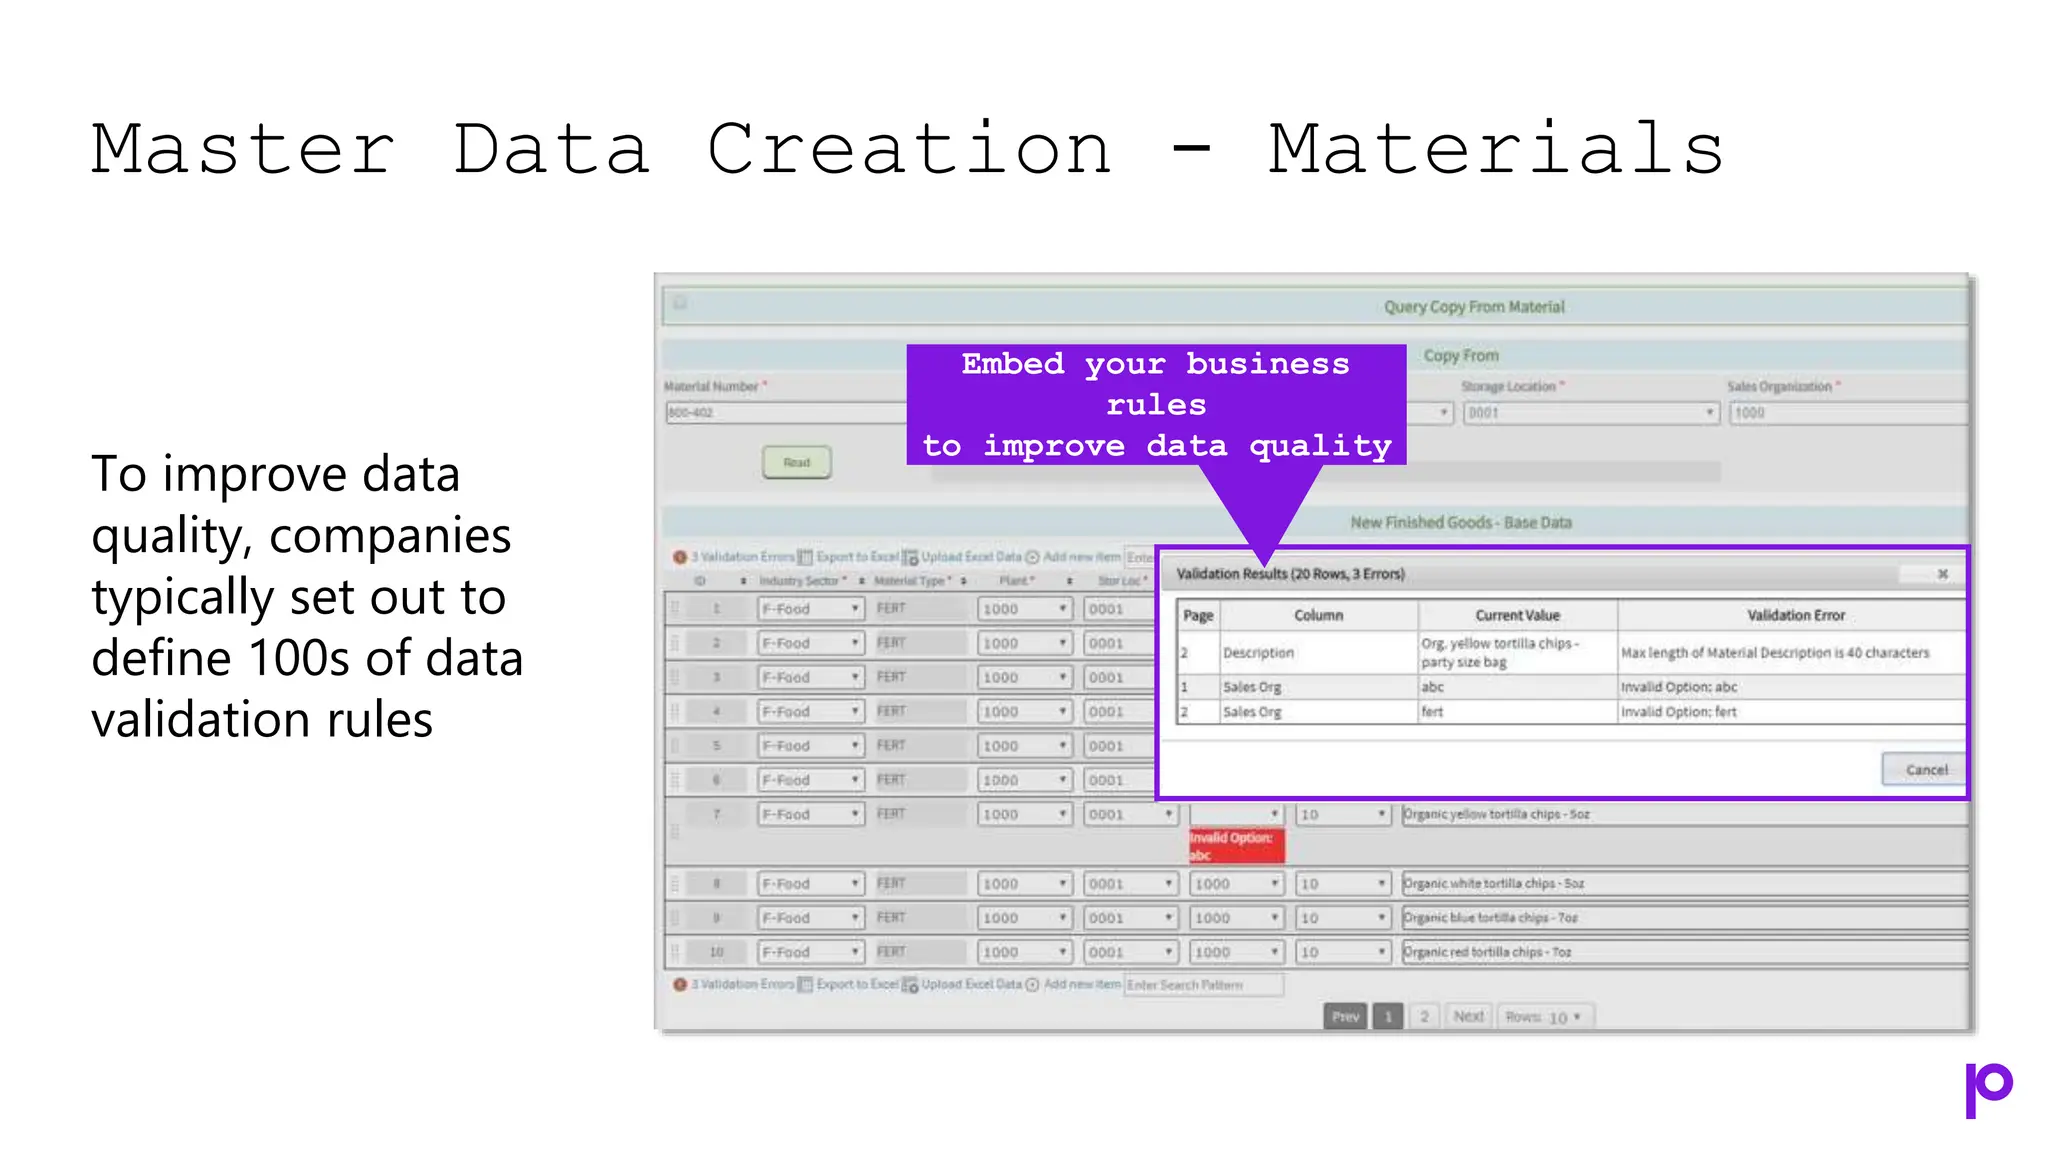Open the Sales Org dropdown in row 9
This screenshot has height=1152, width=2048.
coord(1236,917)
